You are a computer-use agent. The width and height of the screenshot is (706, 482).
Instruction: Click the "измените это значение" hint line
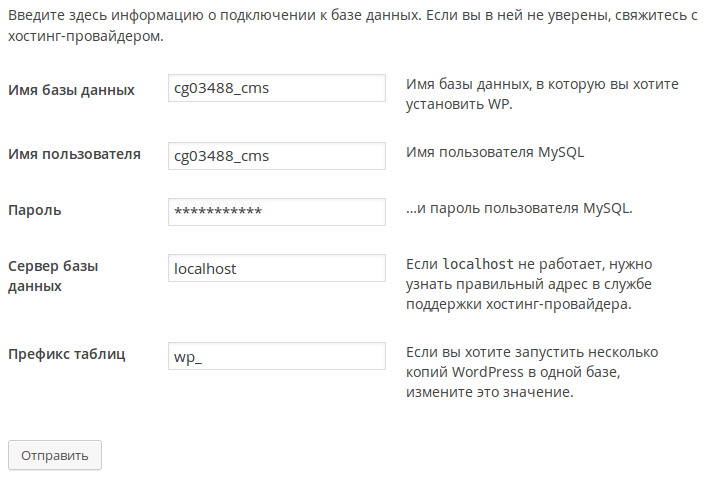pyautogui.click(x=489, y=393)
